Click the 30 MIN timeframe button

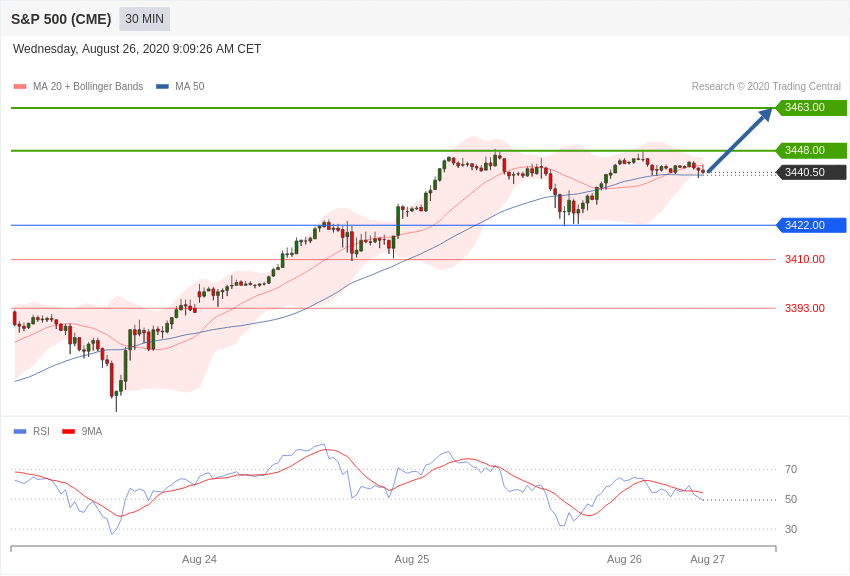click(x=145, y=19)
